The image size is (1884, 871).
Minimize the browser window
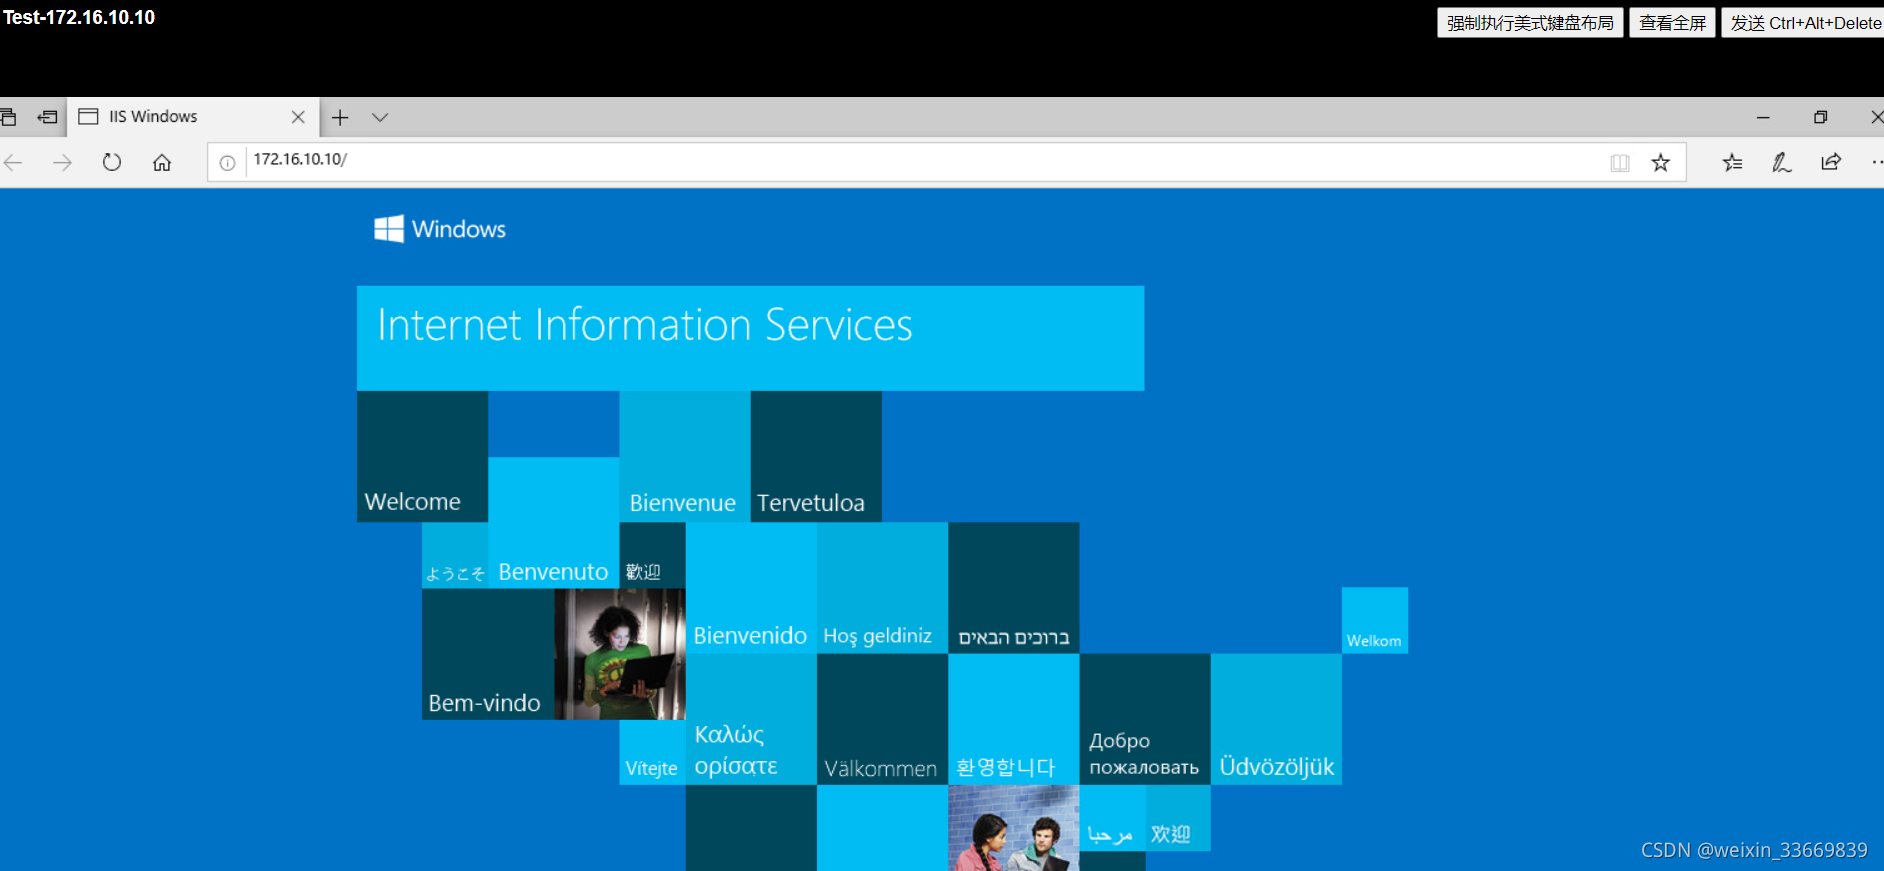[1763, 117]
